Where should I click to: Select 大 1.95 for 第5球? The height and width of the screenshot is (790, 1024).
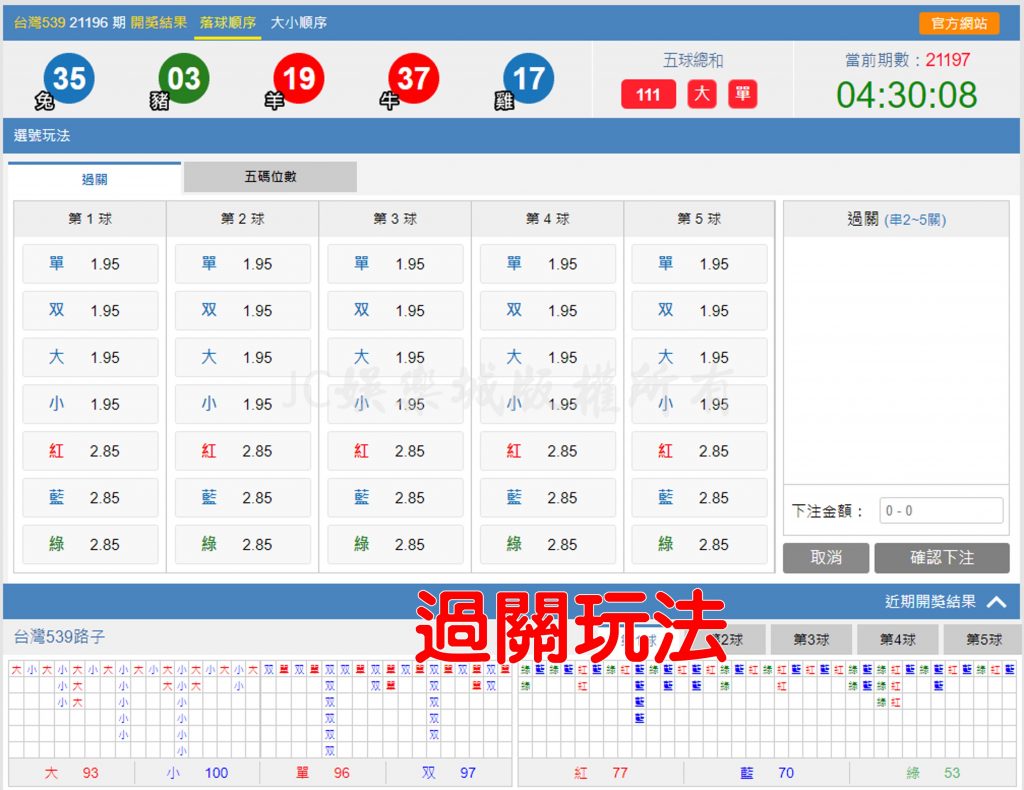[x=699, y=357]
